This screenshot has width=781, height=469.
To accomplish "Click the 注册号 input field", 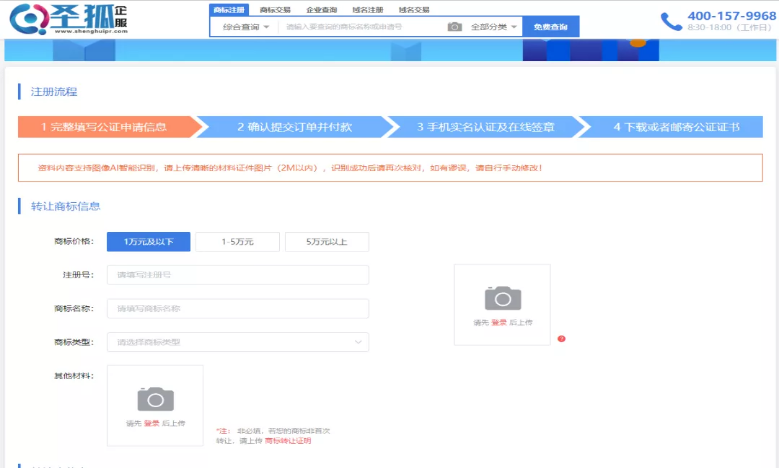I will 238,275.
